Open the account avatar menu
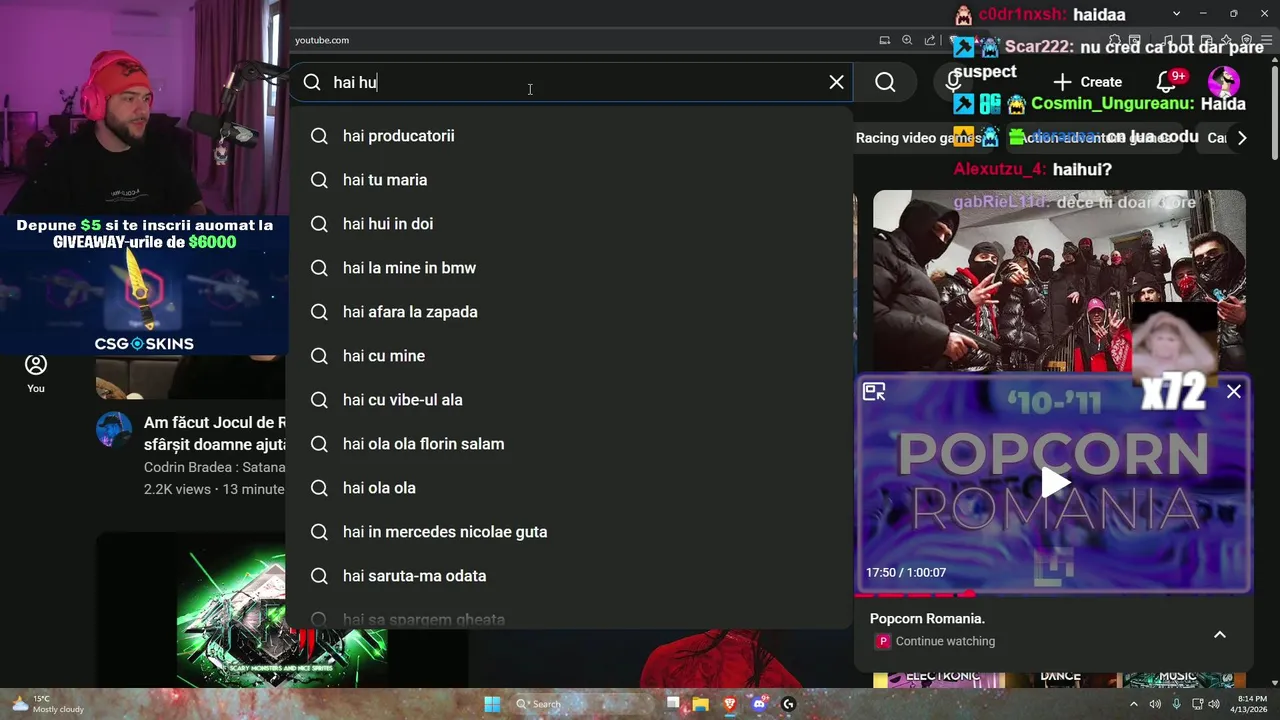 pos(1223,82)
